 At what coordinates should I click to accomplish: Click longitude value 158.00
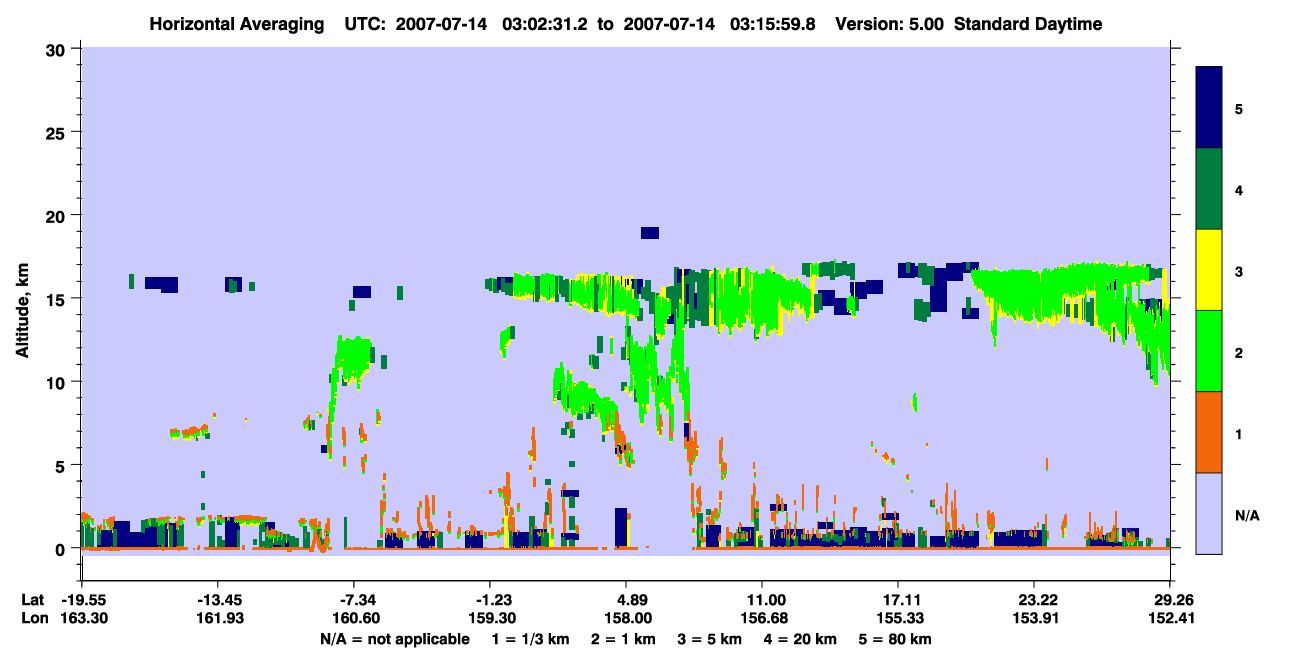(626, 618)
